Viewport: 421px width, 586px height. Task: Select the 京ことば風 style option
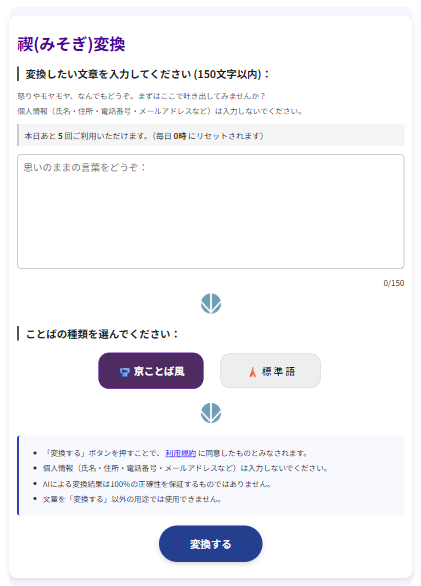(x=151, y=371)
